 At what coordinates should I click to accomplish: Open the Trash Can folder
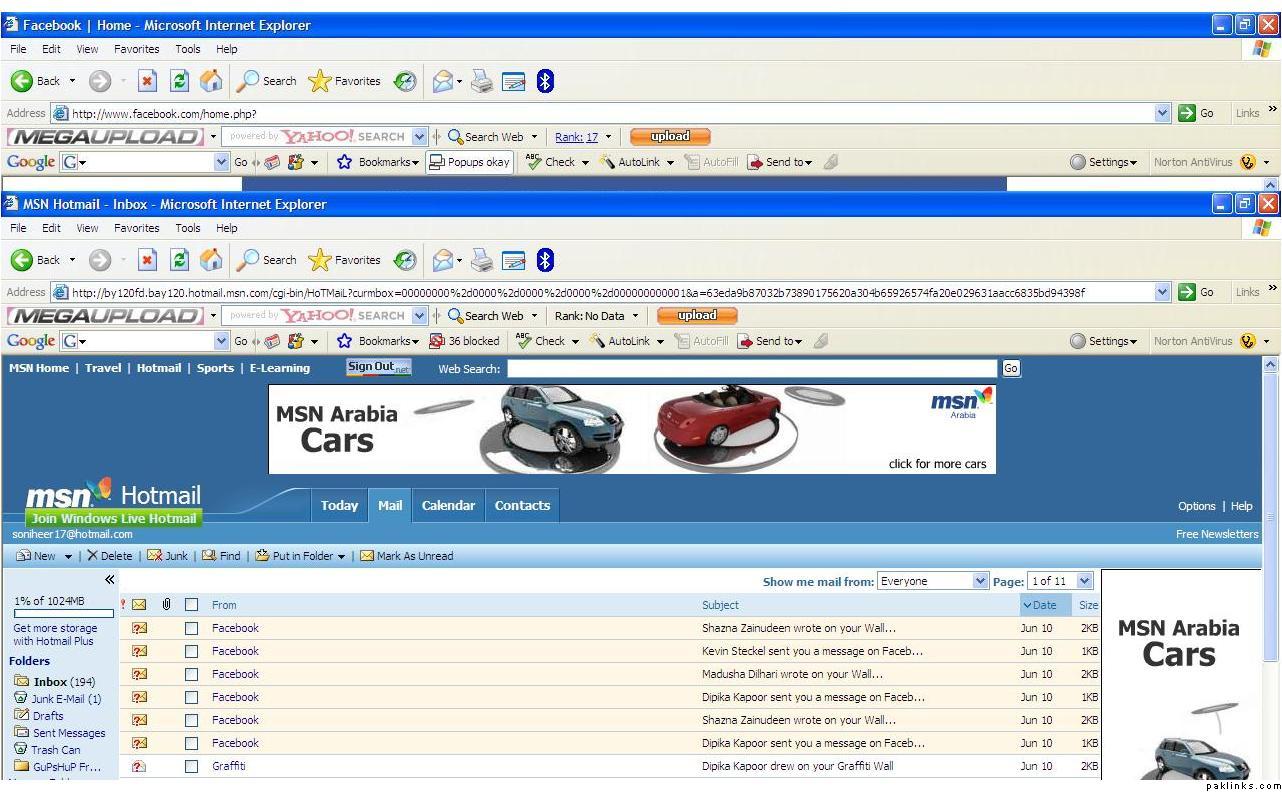tap(55, 749)
